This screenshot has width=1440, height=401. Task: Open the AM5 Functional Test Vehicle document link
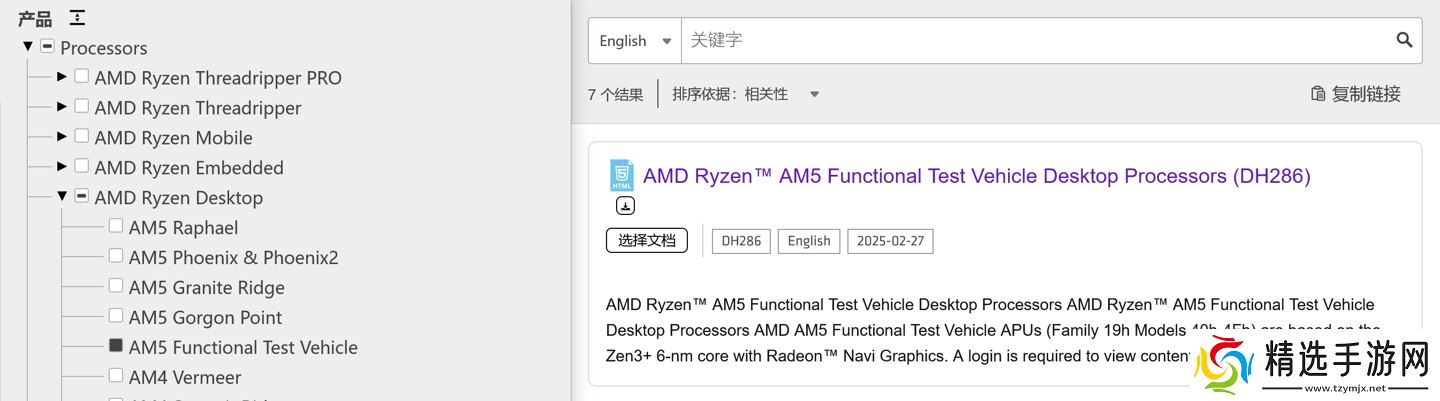point(976,176)
